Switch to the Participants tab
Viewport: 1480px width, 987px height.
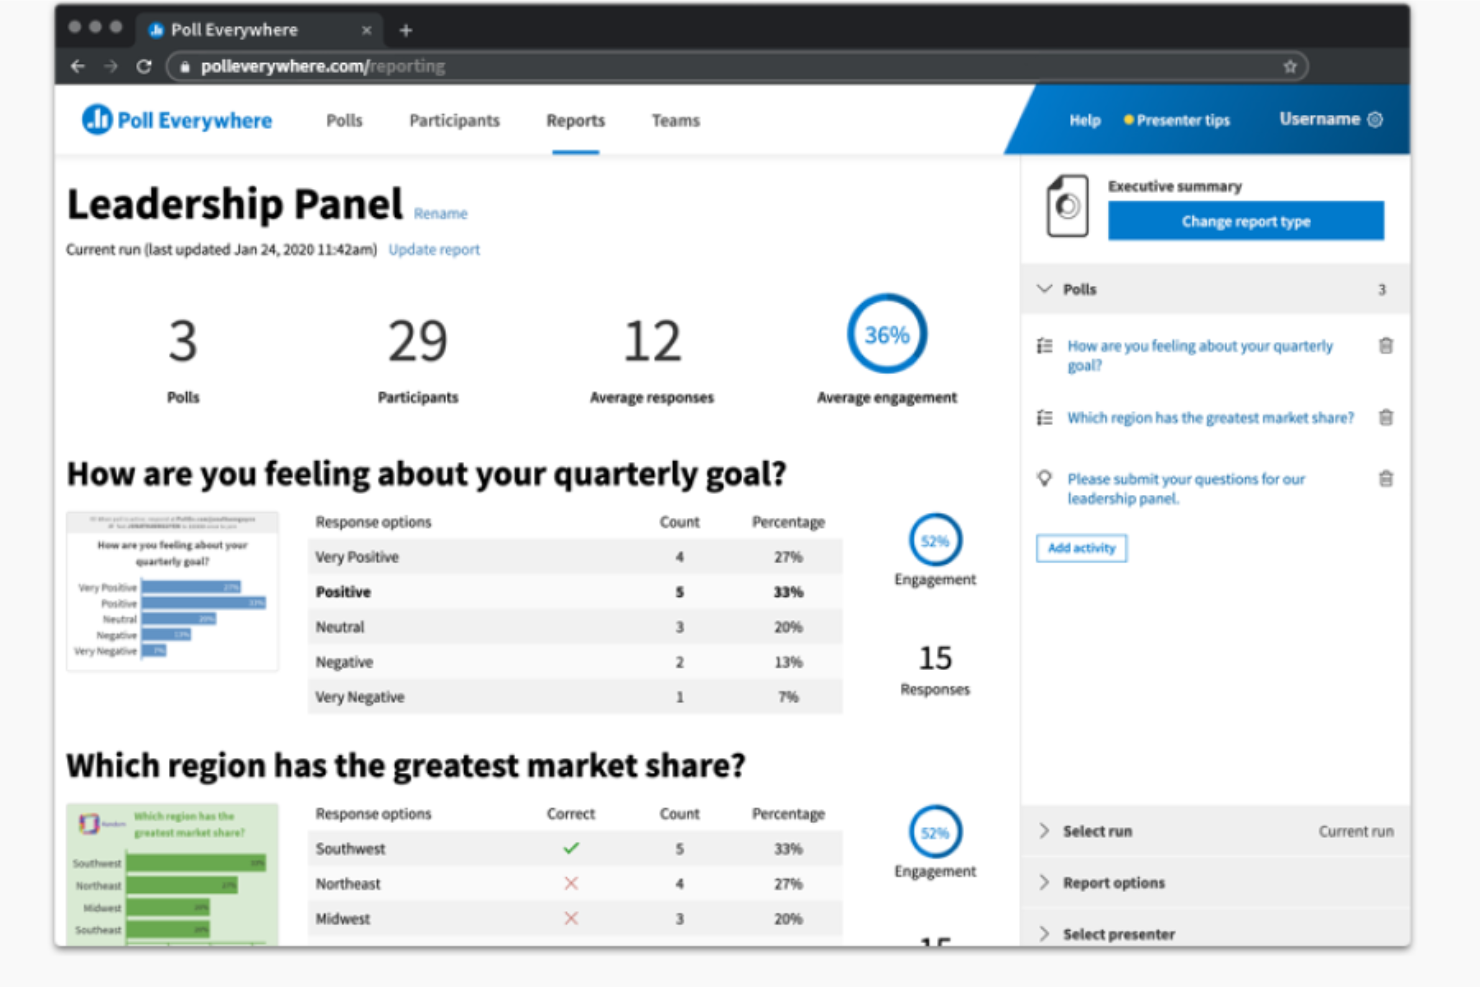click(x=454, y=120)
